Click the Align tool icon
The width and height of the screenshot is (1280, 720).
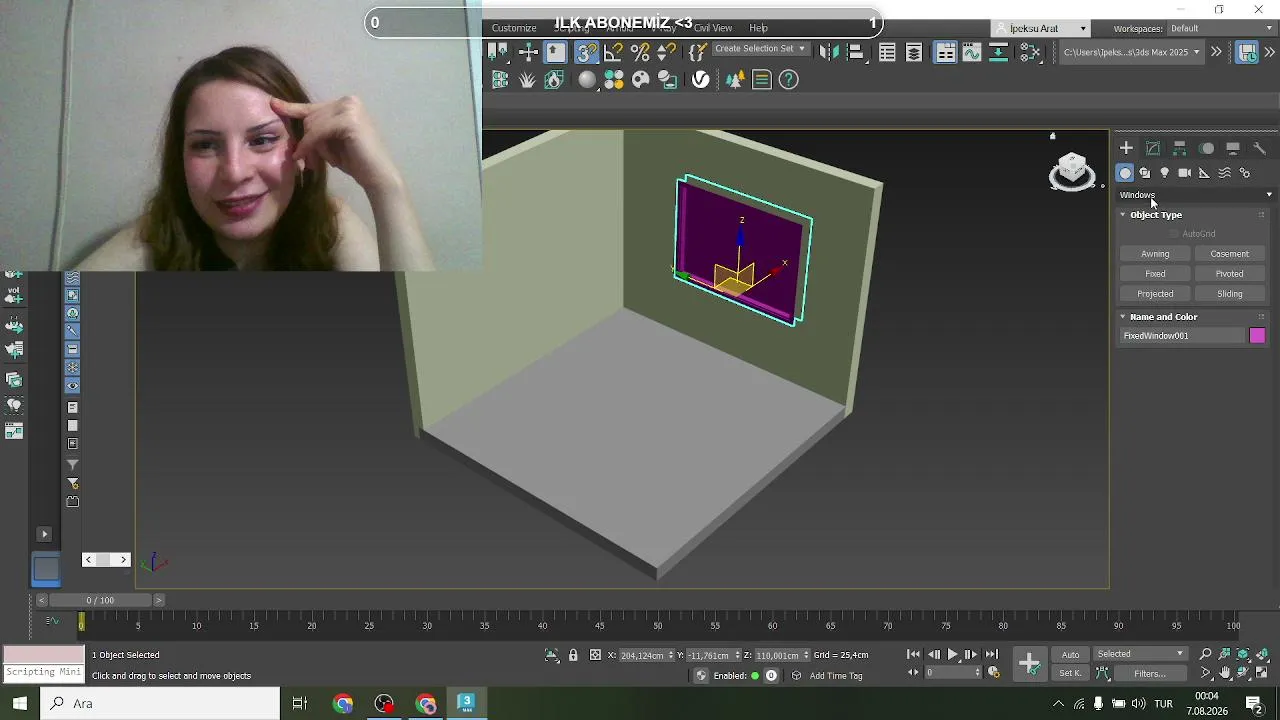click(855, 53)
